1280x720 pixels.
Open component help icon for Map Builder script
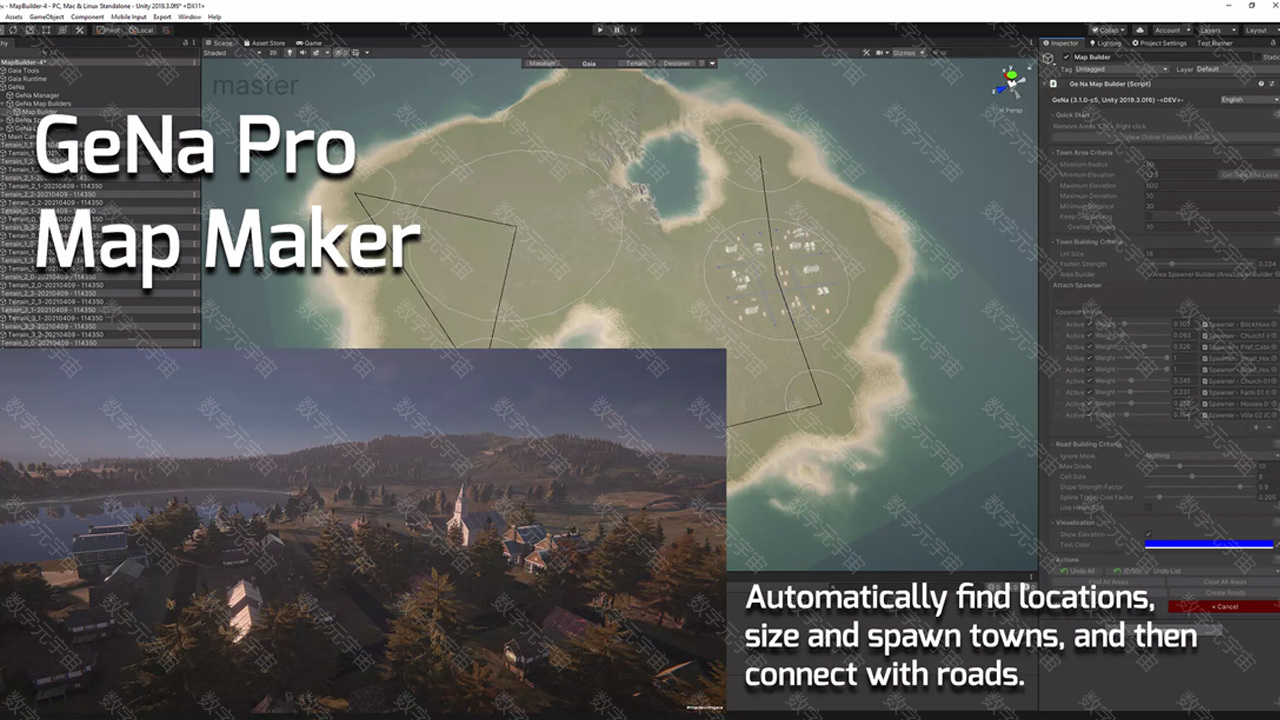tap(1261, 84)
